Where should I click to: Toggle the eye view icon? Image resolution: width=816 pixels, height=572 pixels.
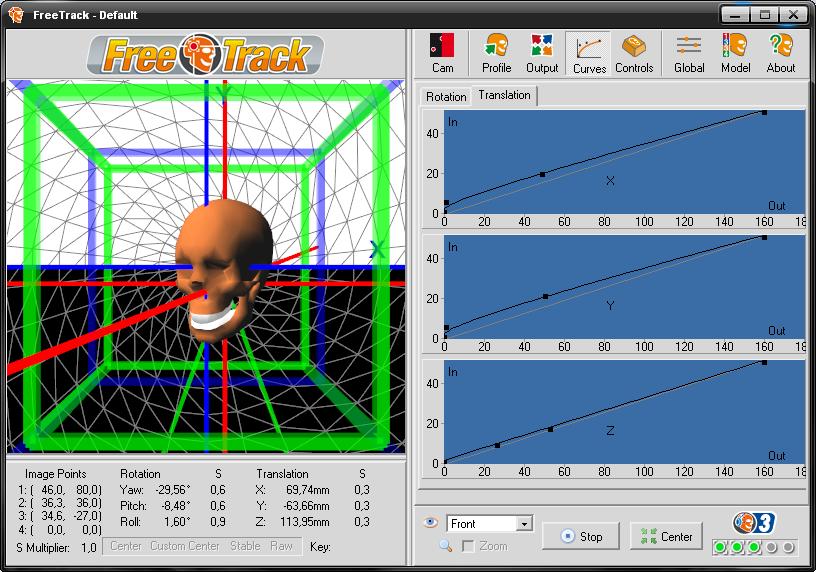(430, 523)
